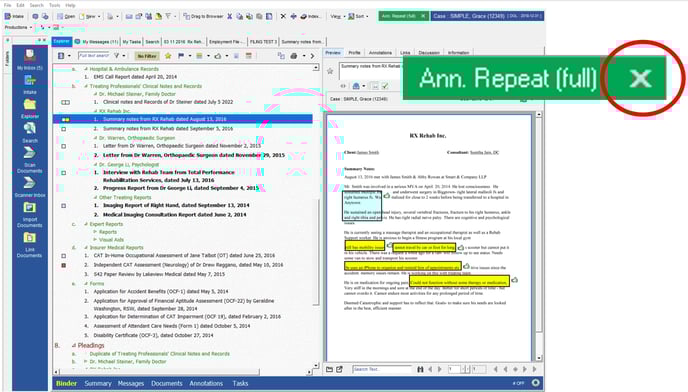This screenshot has width=688, height=392.
Task: Open the My Messages (11) tab
Action: pyautogui.click(x=97, y=42)
